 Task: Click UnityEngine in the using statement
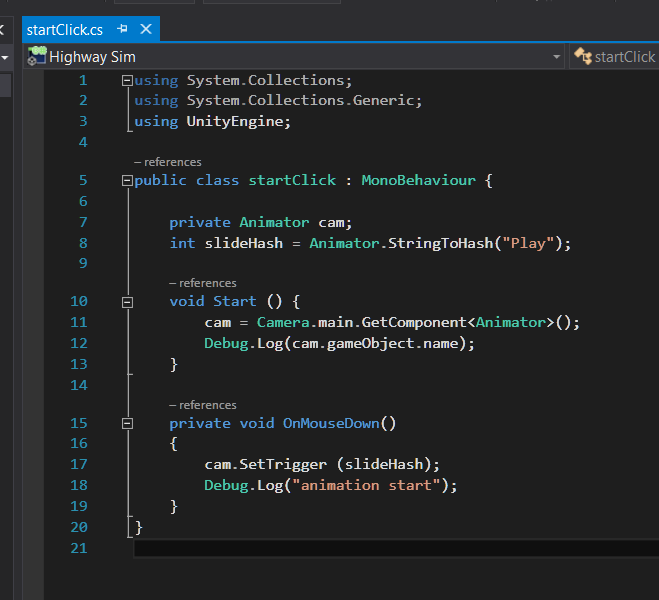(x=235, y=121)
